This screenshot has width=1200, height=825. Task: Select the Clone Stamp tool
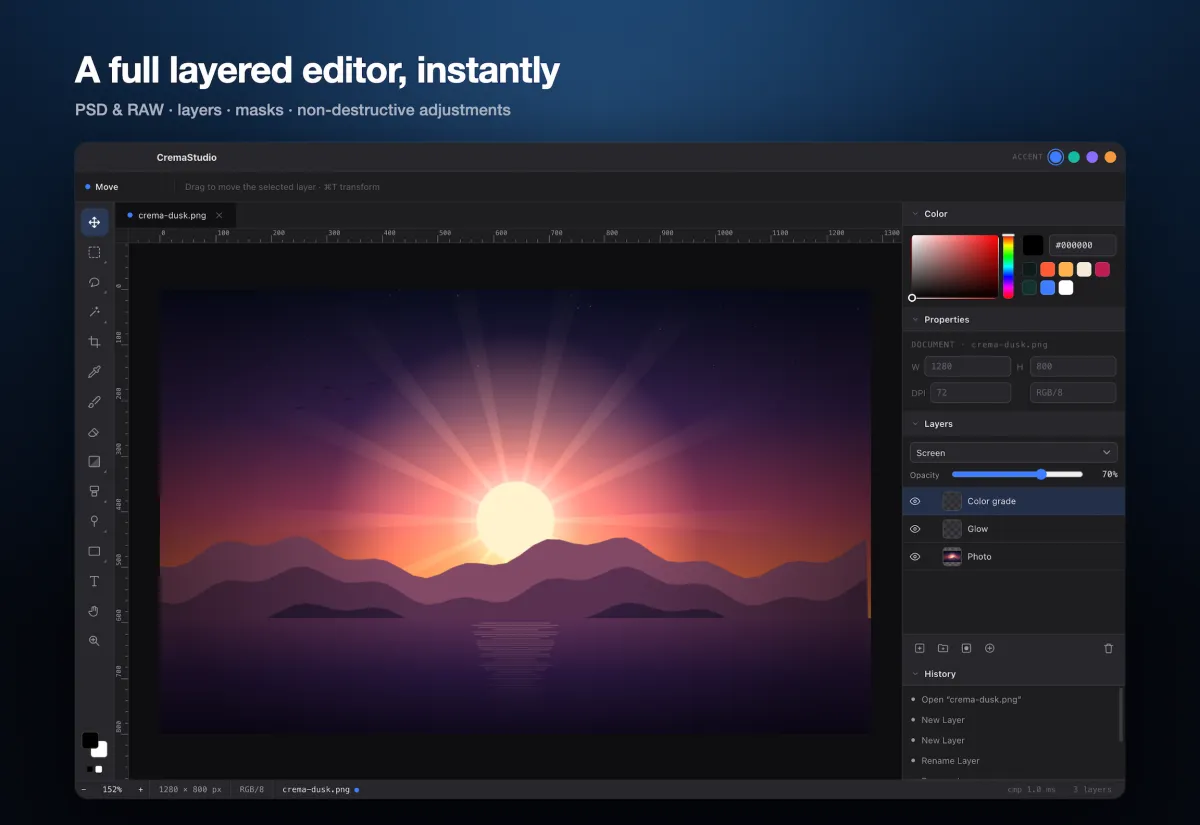point(94,491)
